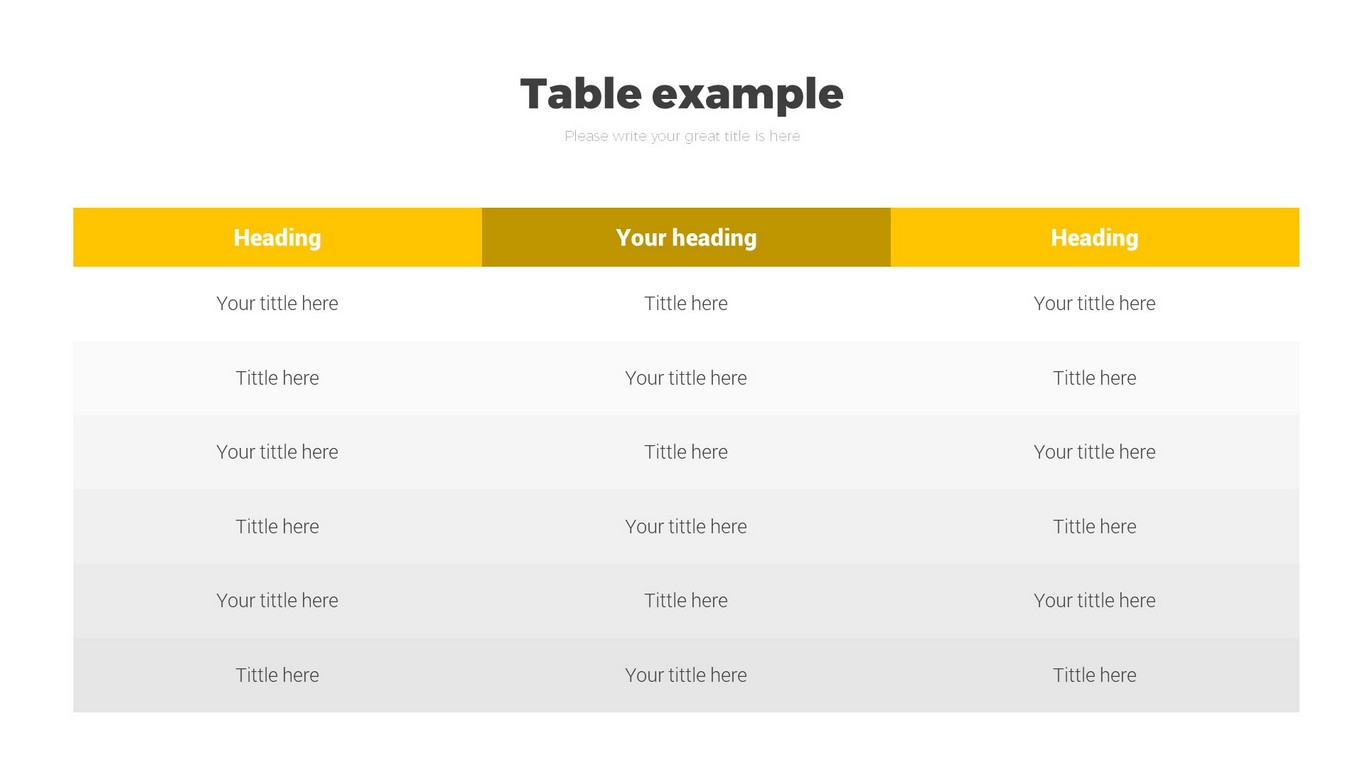Click first-row "Your tittle here" in the first column
Screen dimensions: 1365x768
point(277,303)
